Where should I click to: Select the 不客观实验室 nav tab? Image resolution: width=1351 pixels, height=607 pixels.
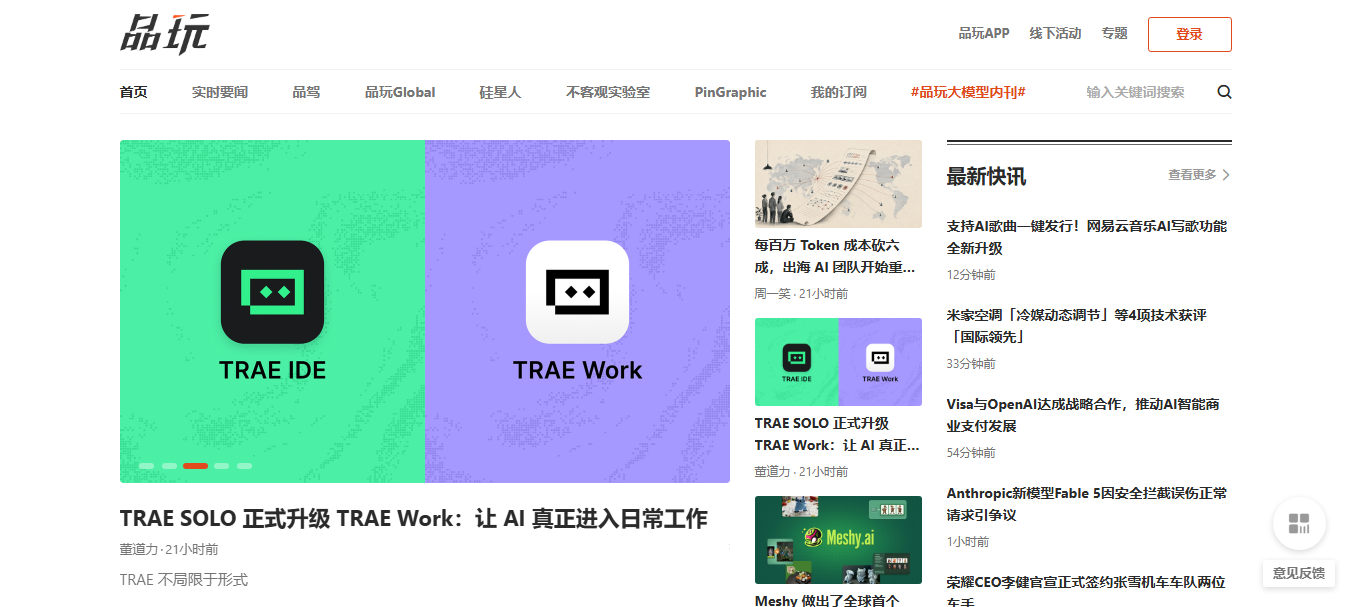[x=608, y=92]
